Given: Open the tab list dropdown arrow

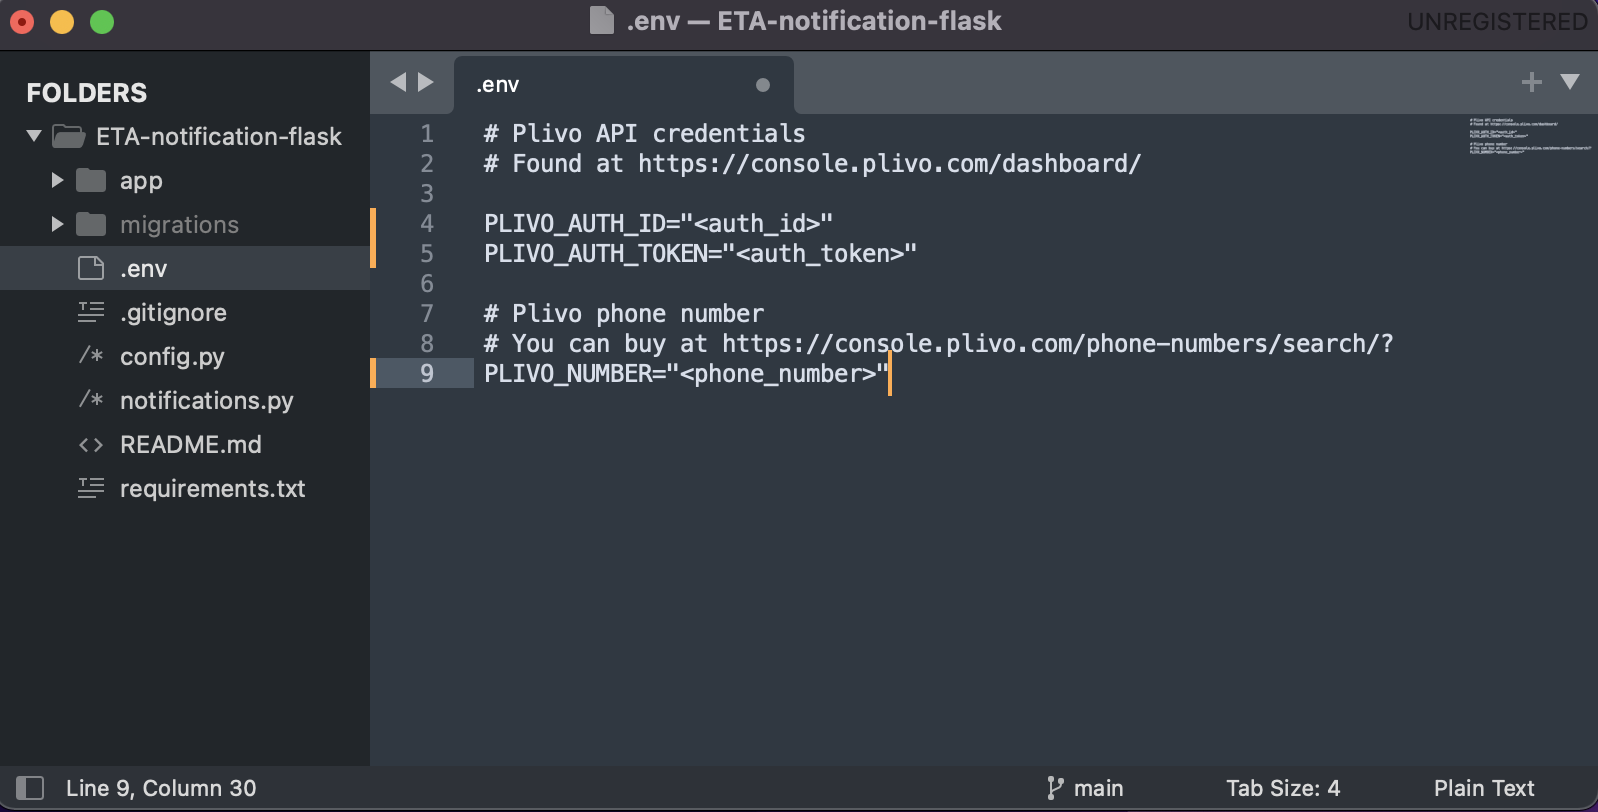Looking at the screenshot, I should click(1570, 82).
